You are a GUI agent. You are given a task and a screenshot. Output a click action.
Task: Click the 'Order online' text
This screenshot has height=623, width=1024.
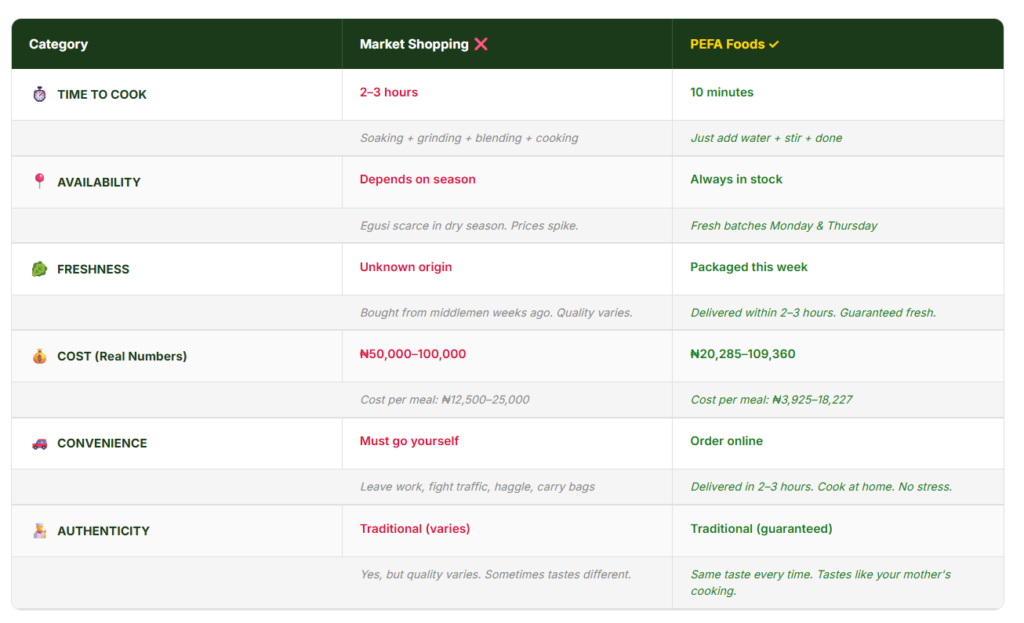(x=726, y=441)
